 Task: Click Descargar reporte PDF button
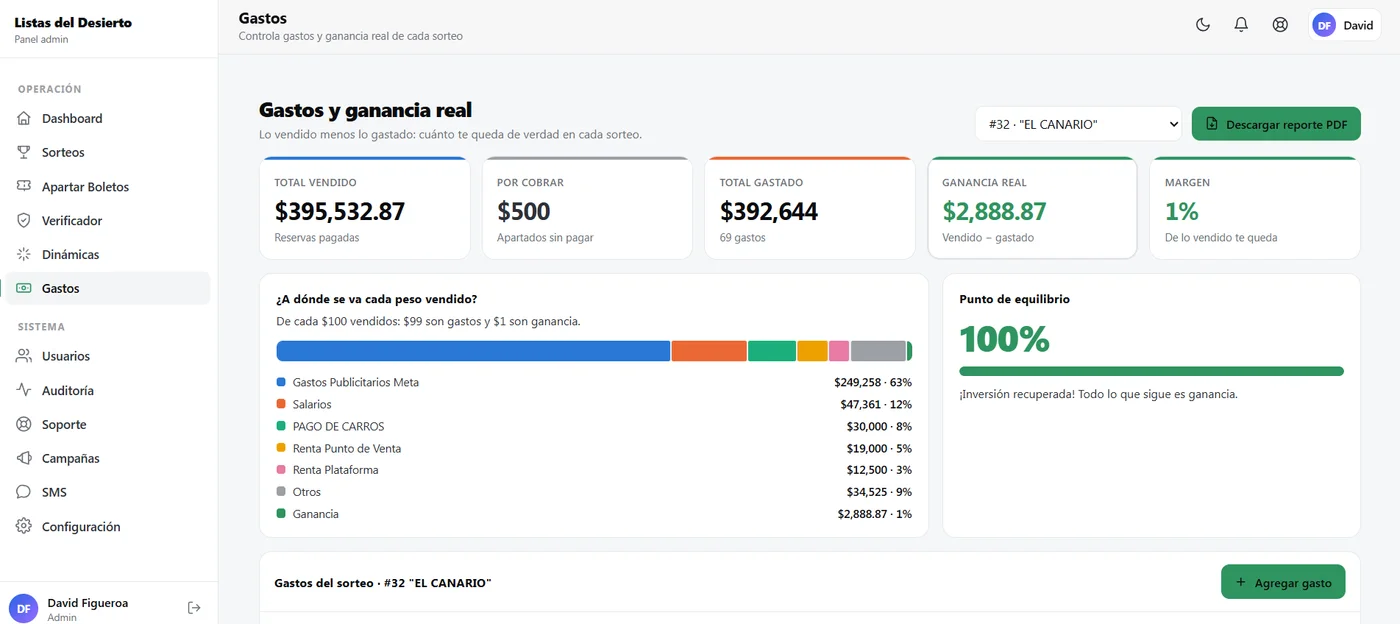click(x=1276, y=124)
